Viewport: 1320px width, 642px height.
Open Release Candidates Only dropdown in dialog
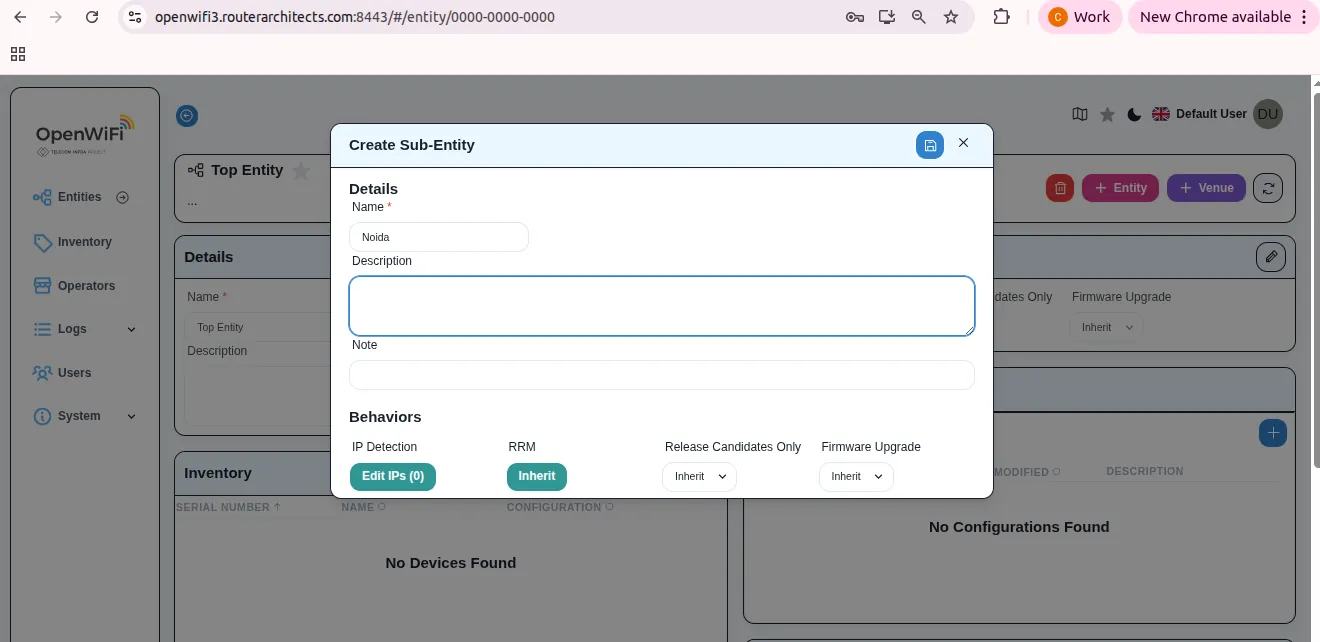coord(699,477)
